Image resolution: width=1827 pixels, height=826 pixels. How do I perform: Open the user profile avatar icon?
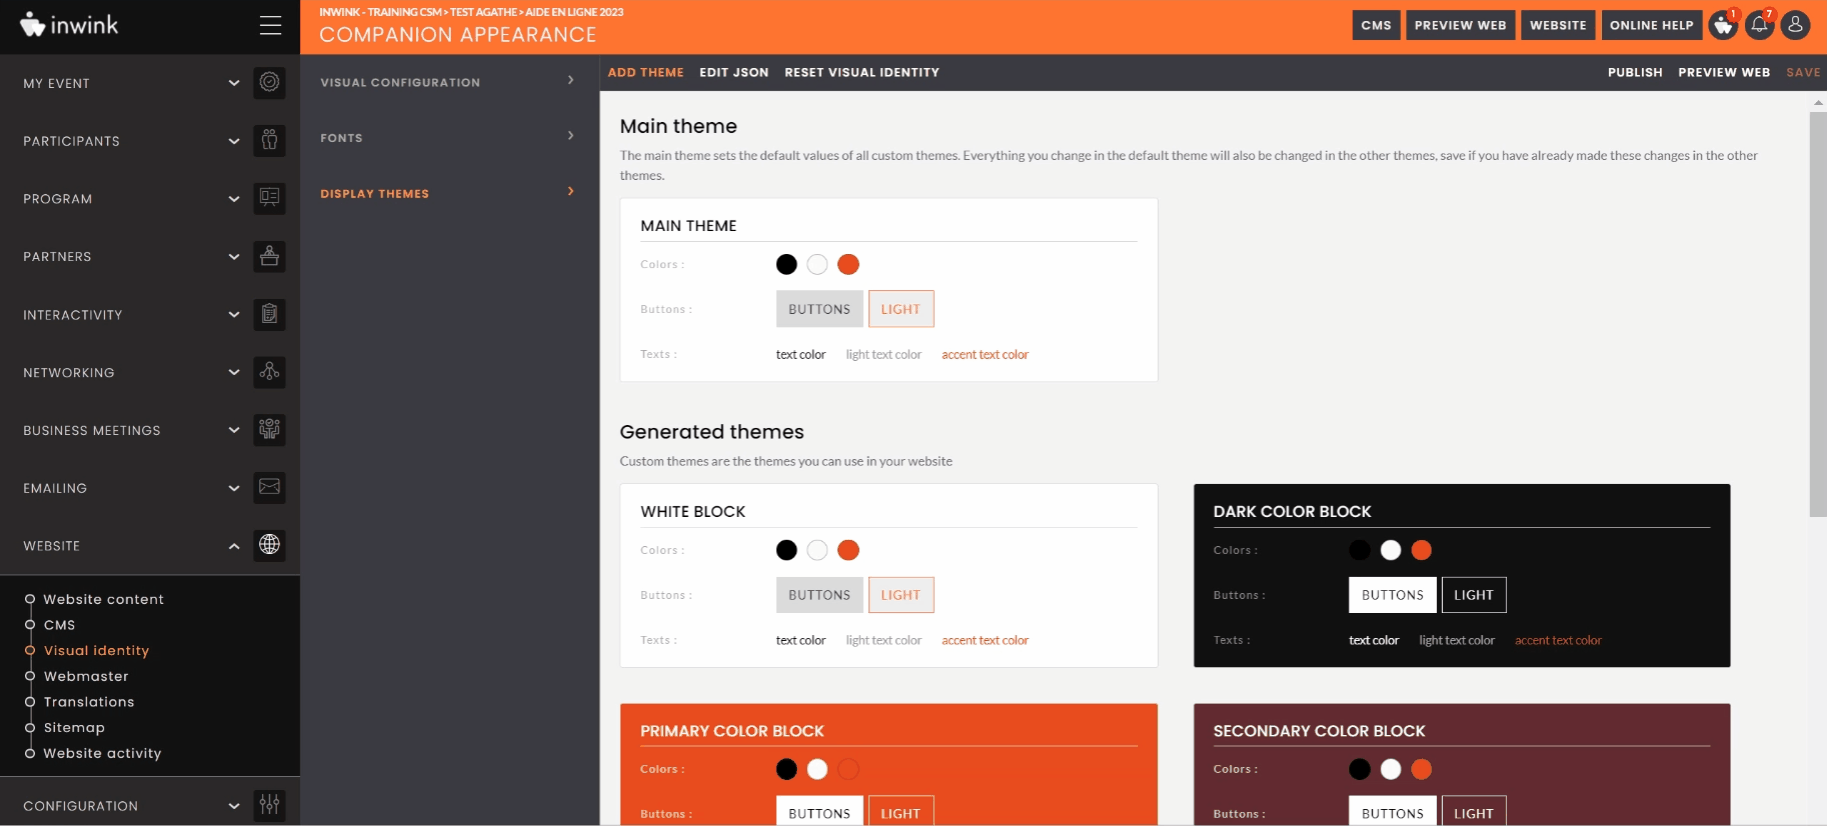tap(1796, 25)
